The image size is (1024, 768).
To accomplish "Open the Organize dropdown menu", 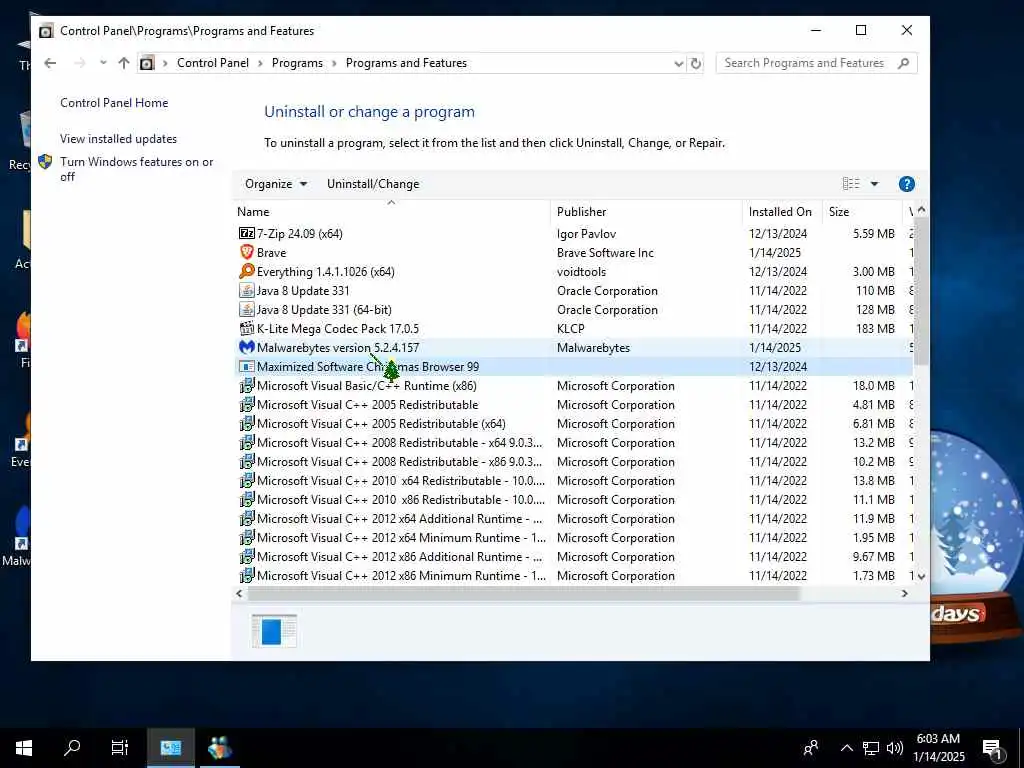I will pyautogui.click(x=276, y=184).
